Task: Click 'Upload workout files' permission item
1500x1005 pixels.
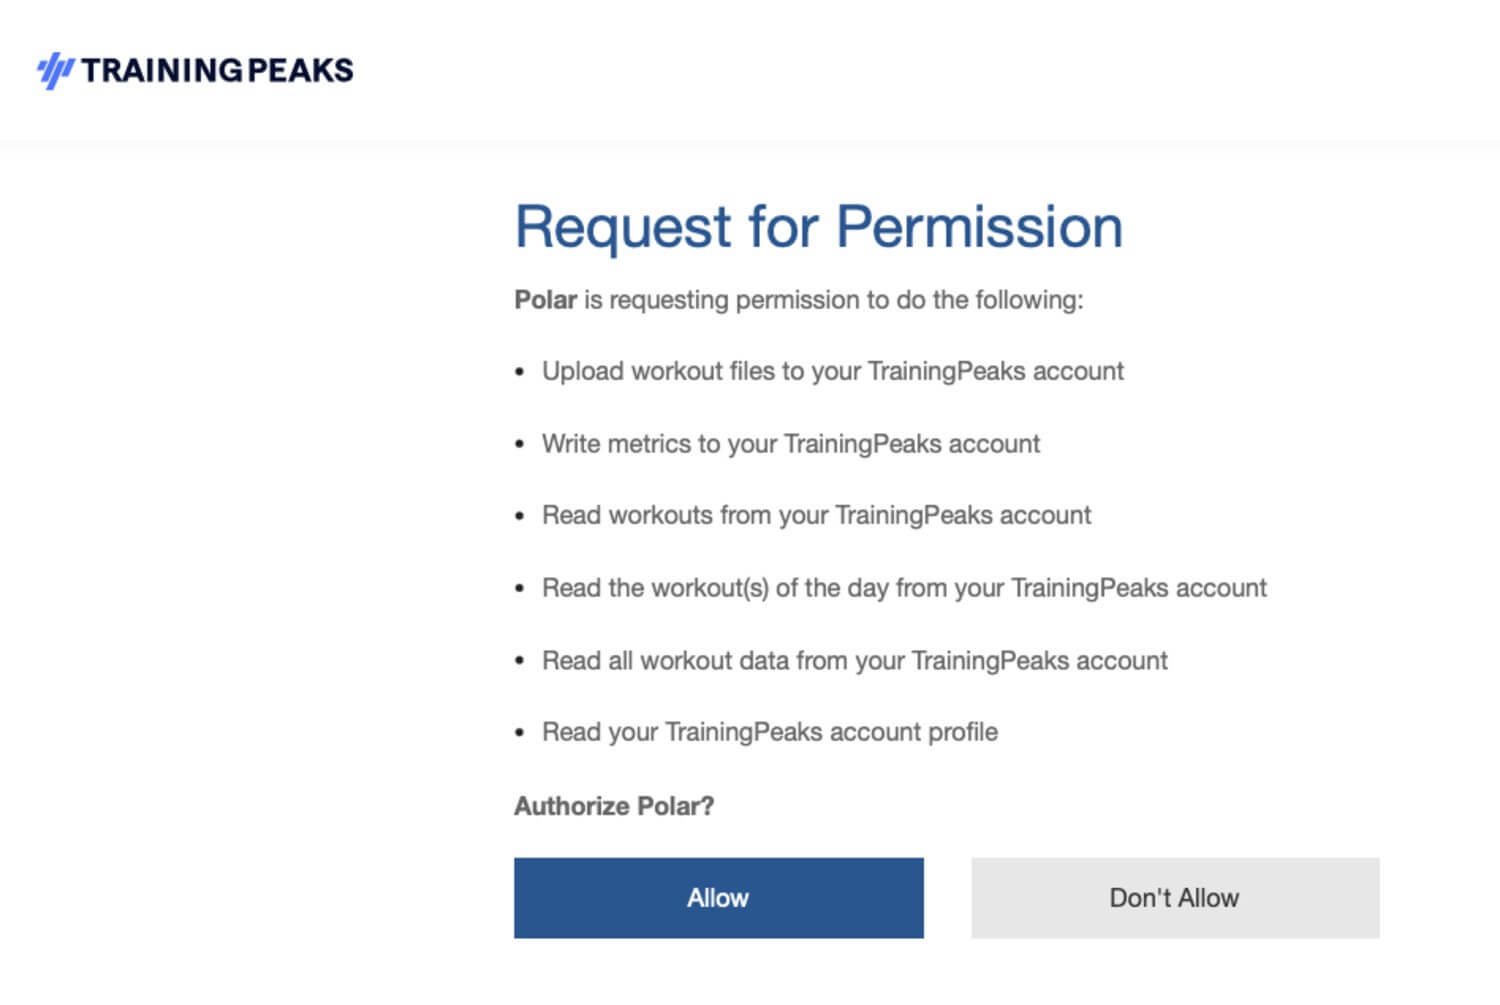Action: 832,371
